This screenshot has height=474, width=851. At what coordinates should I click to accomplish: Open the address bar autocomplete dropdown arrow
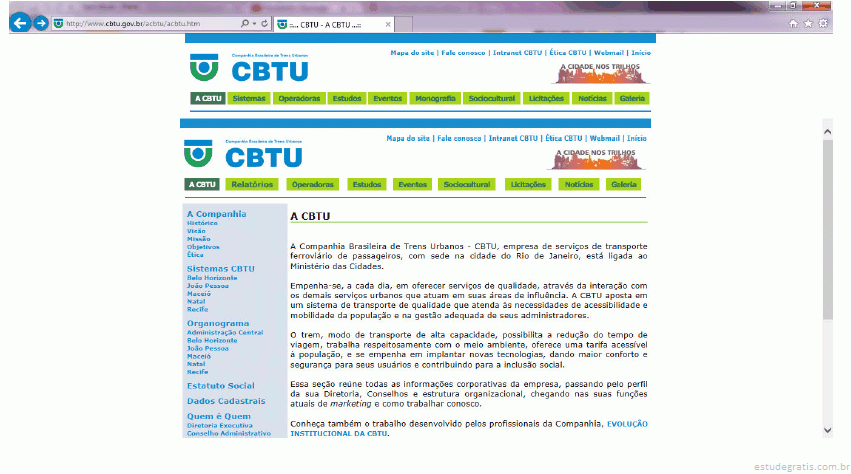click(254, 24)
